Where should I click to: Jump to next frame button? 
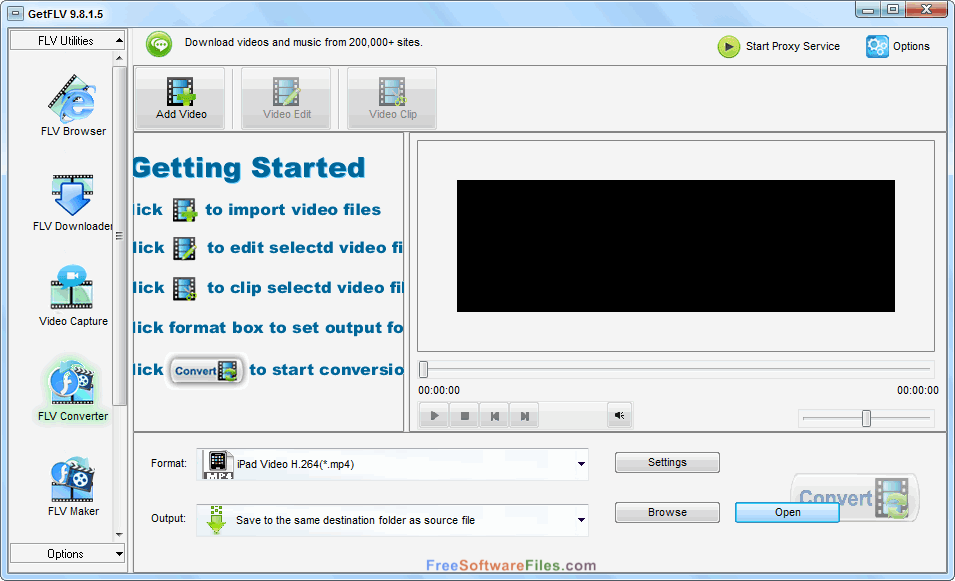(x=524, y=416)
